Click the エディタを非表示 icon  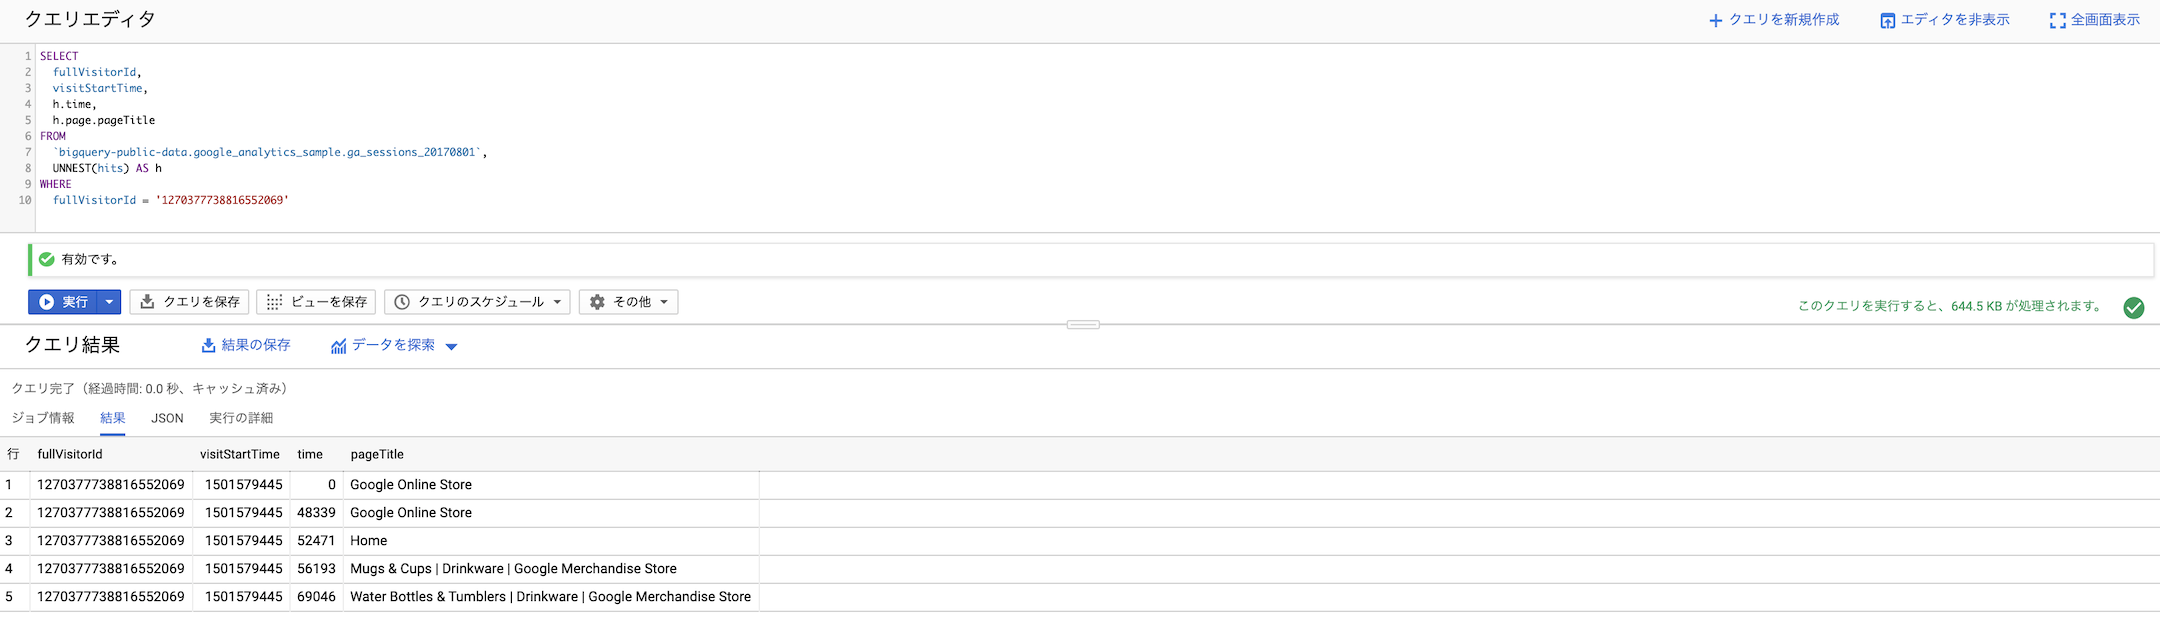tap(1888, 21)
